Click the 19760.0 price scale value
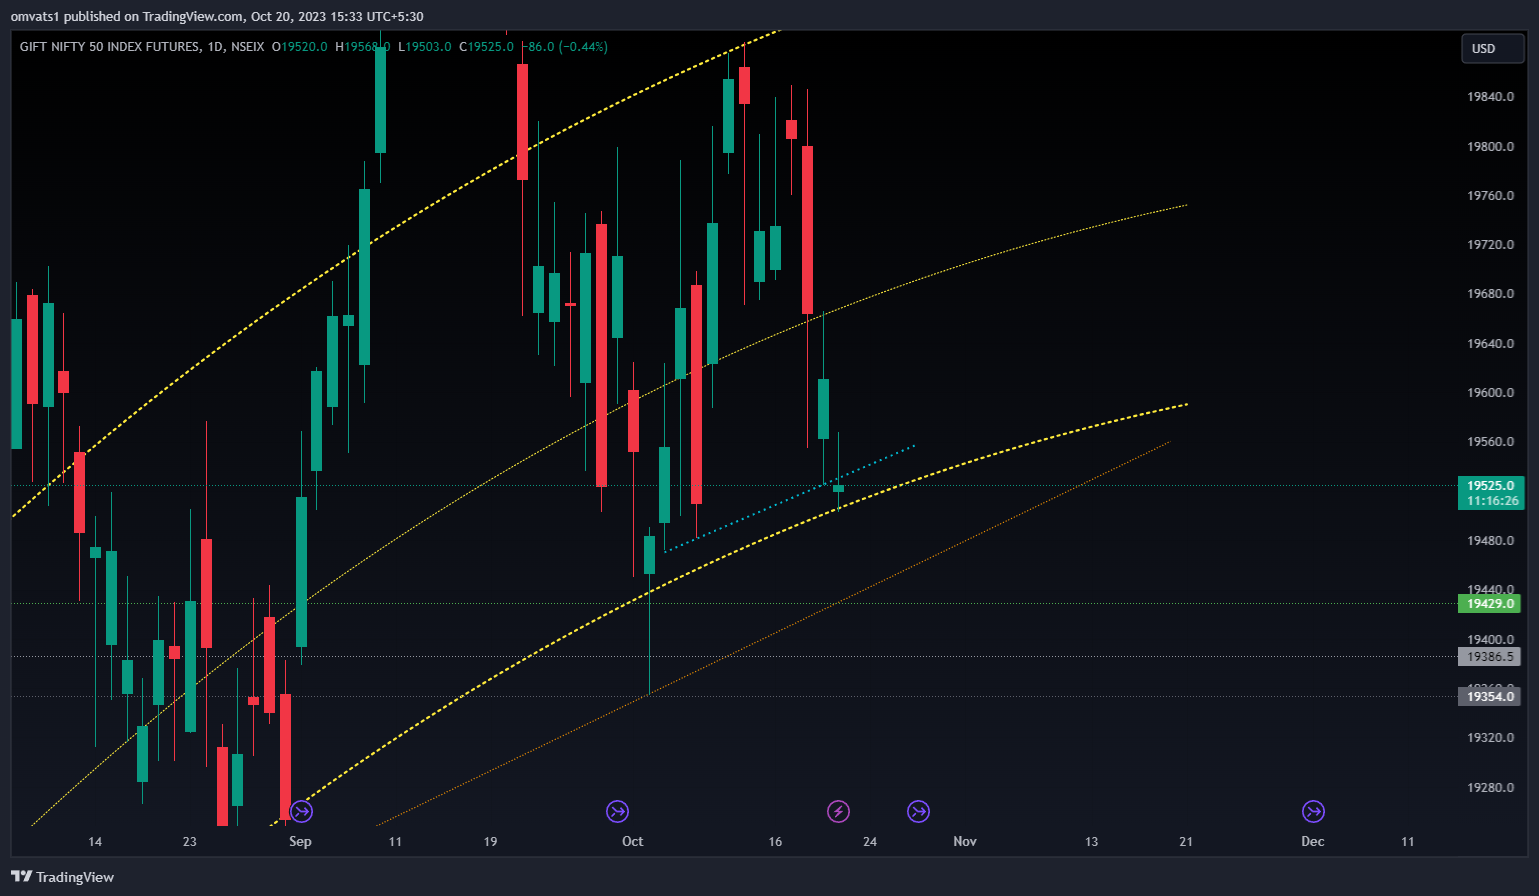Image resolution: width=1539 pixels, height=896 pixels. pyautogui.click(x=1490, y=196)
